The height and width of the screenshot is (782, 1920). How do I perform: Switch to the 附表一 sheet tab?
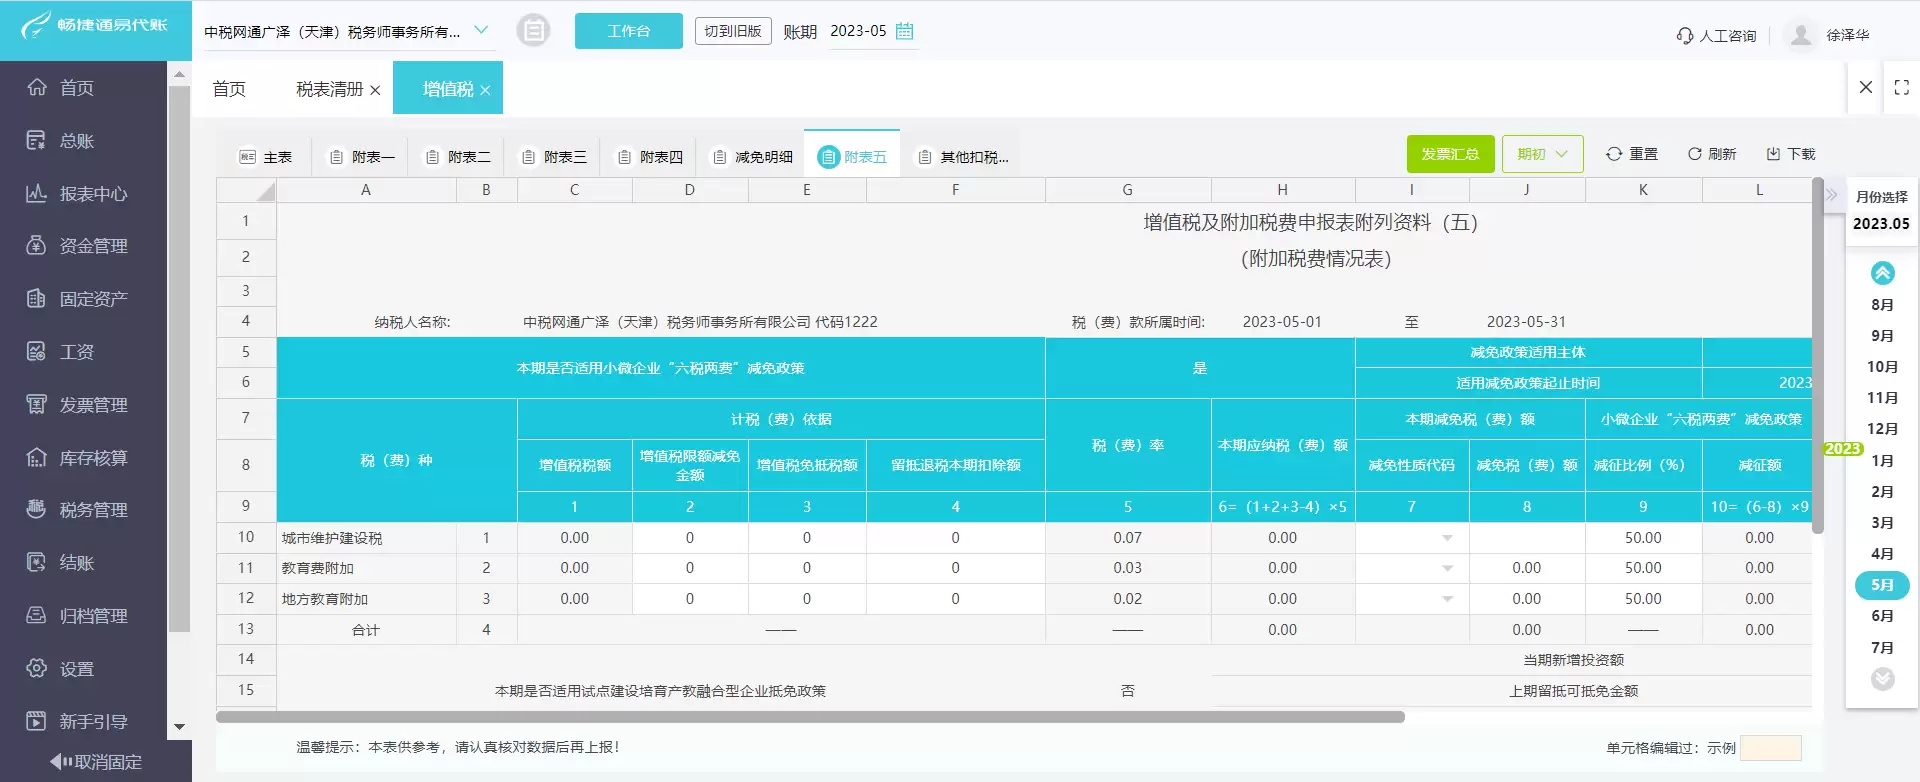pyautogui.click(x=362, y=157)
